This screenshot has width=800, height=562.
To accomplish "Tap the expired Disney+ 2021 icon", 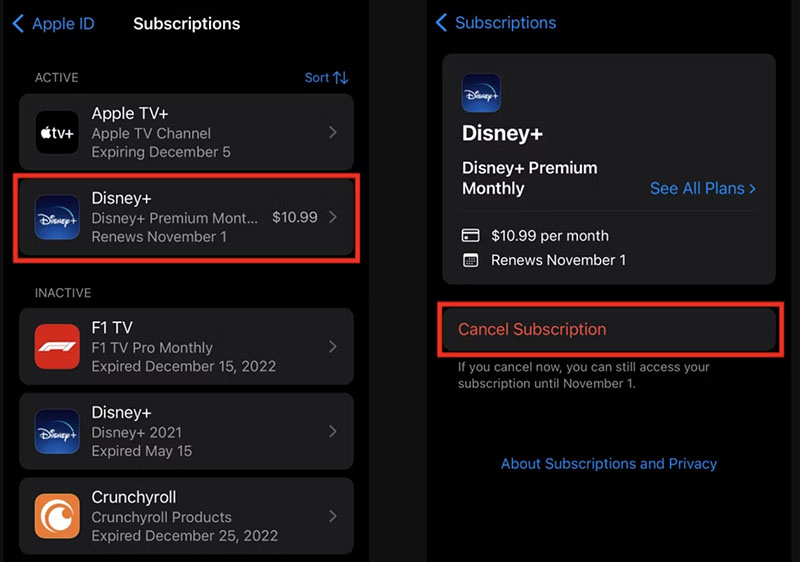I will click(x=57, y=431).
